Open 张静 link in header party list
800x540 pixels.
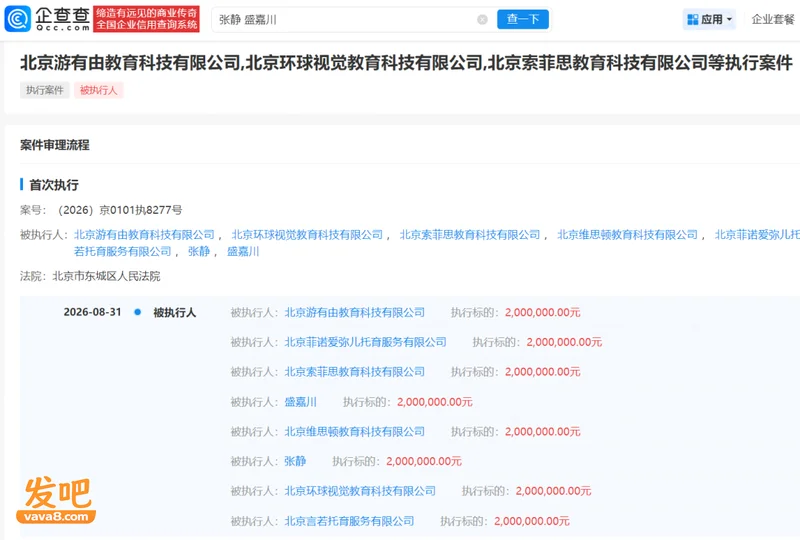[199, 252]
